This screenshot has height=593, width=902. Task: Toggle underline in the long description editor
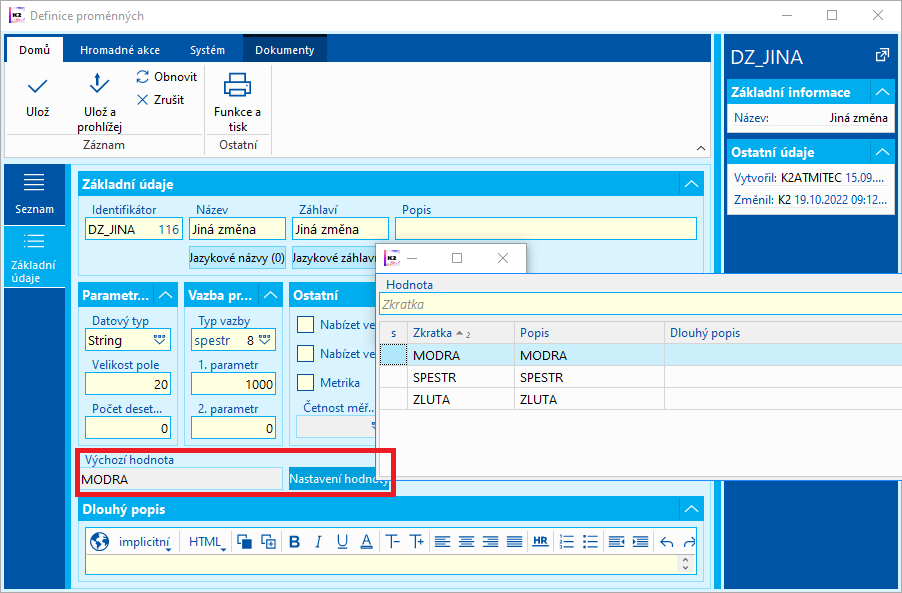[x=342, y=542]
